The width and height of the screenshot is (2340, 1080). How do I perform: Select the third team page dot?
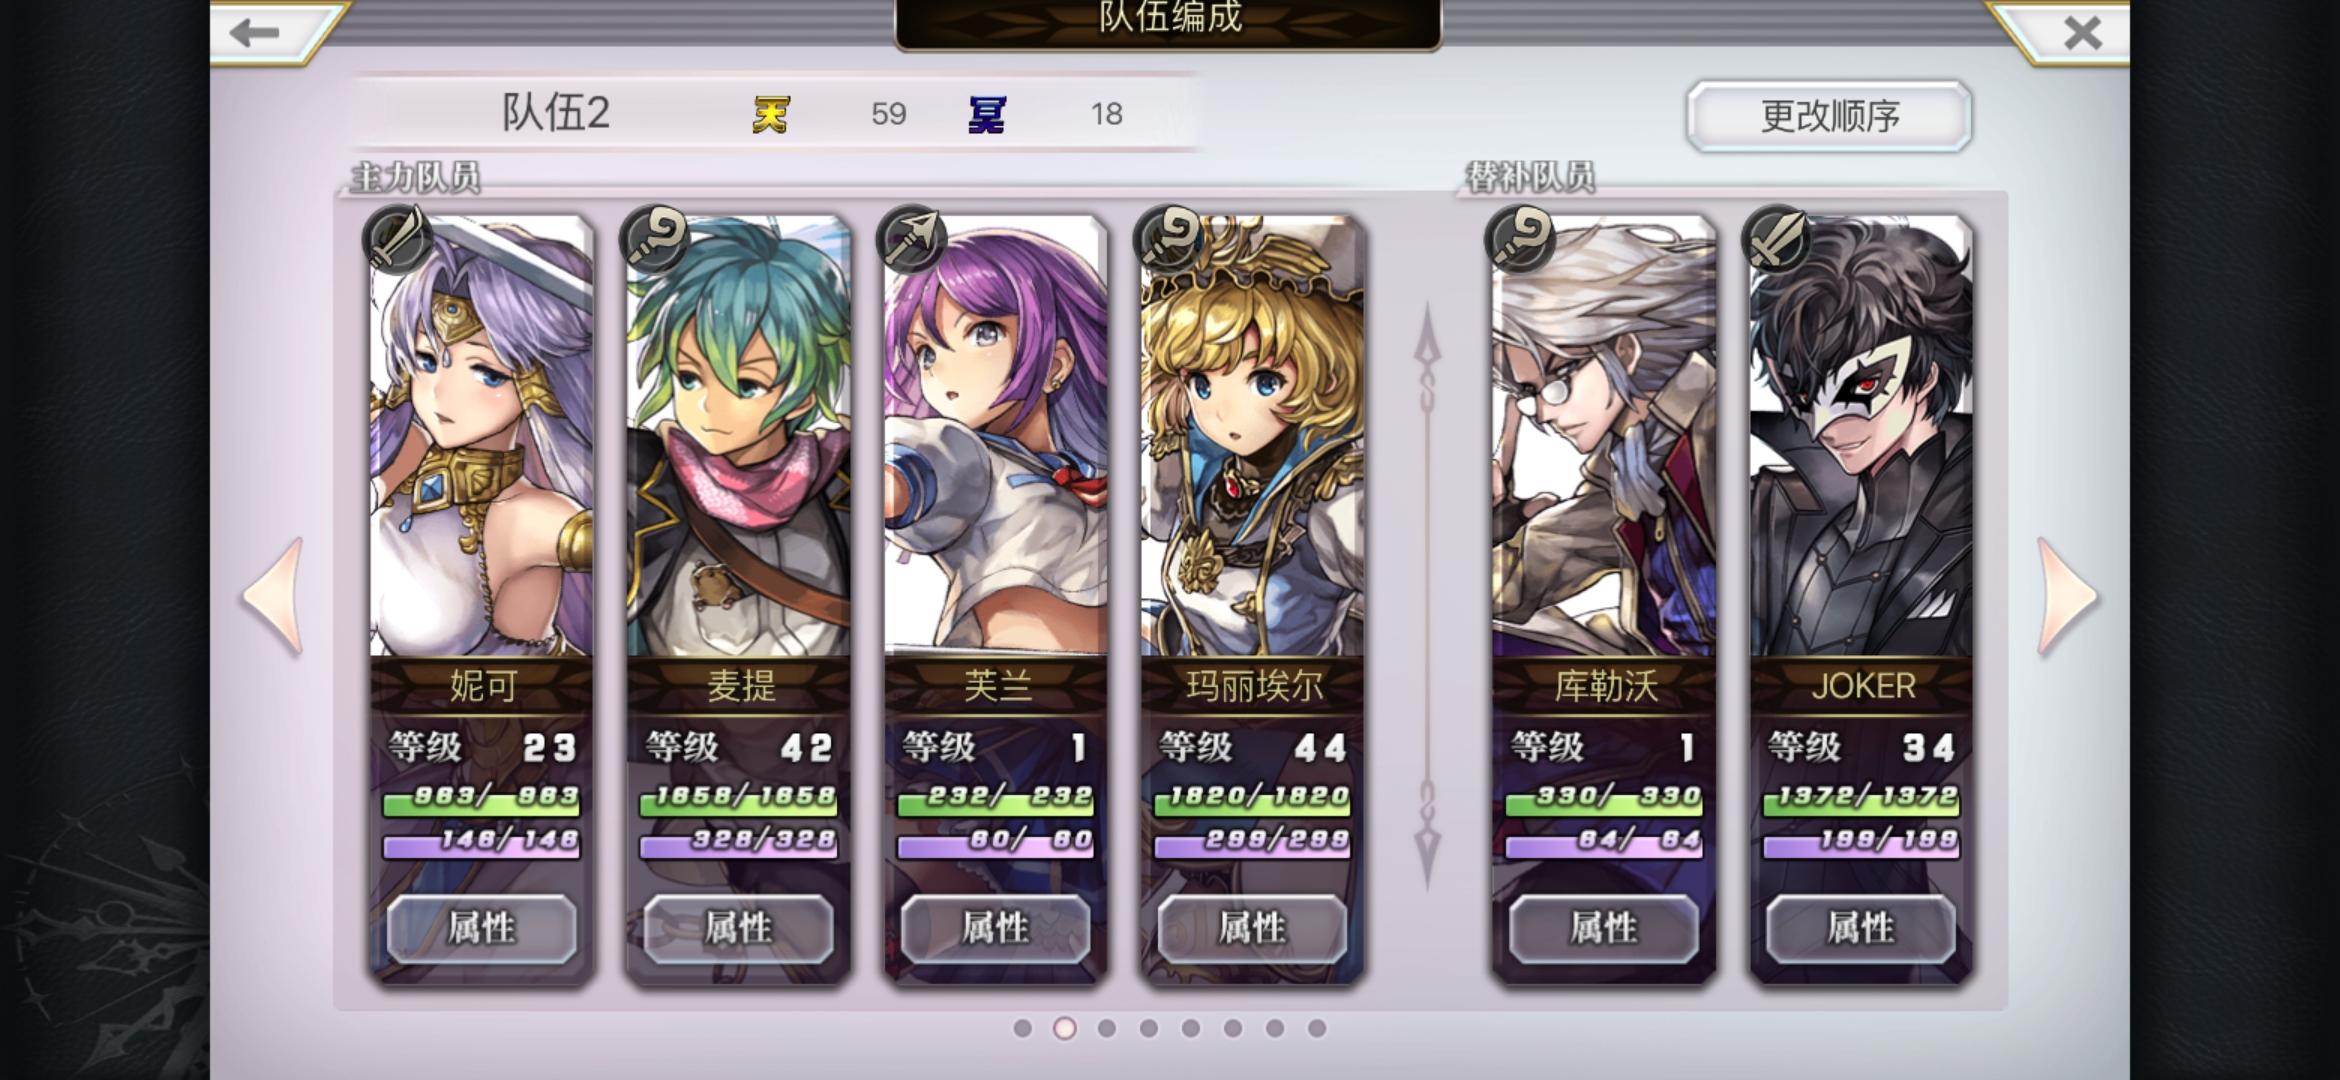click(1107, 1028)
